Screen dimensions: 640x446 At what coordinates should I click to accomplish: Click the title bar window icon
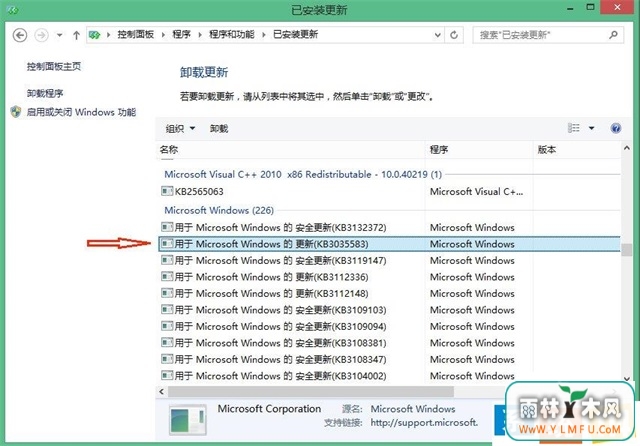click(12, 9)
